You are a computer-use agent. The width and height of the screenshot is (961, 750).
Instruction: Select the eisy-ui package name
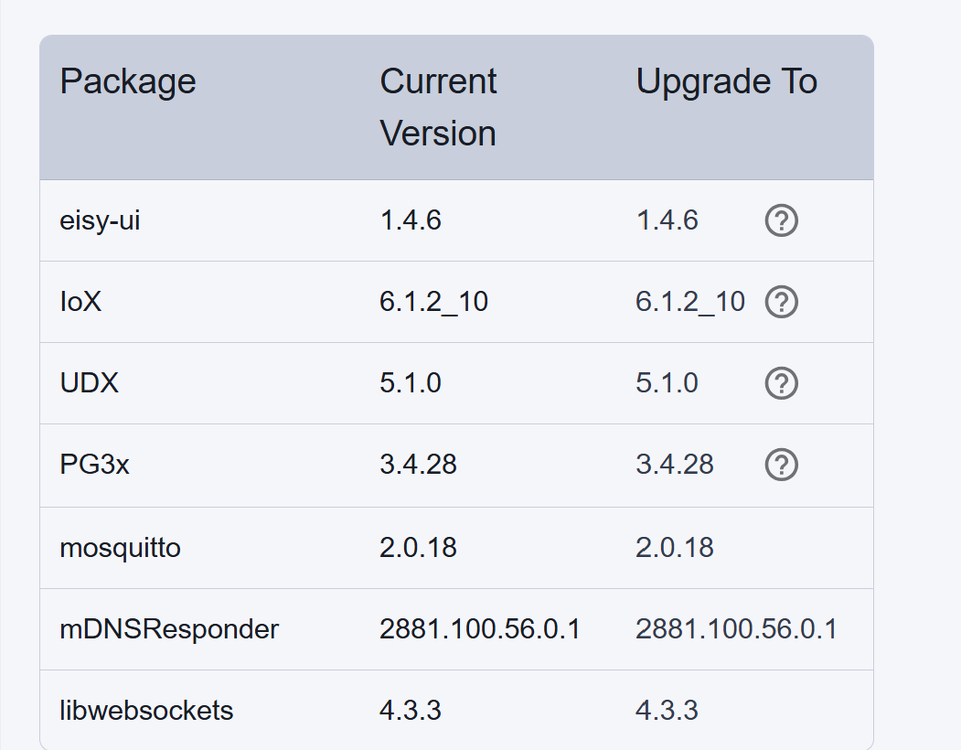tap(100, 221)
